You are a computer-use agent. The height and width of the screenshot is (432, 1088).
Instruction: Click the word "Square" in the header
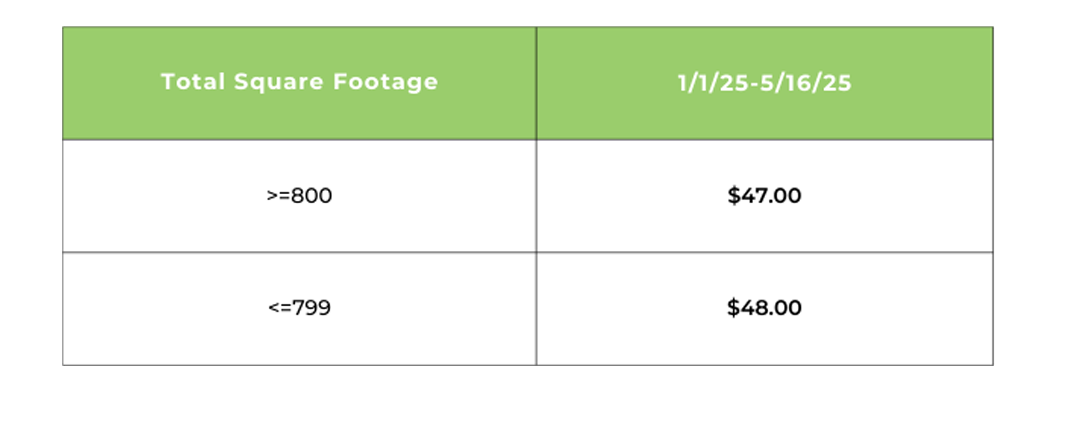pos(270,82)
